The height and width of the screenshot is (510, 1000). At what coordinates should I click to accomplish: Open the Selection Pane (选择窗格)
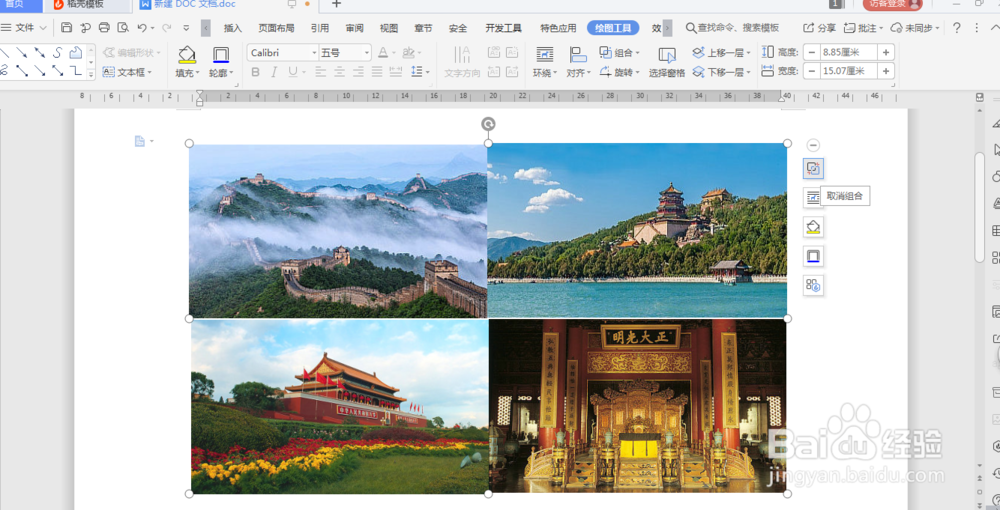(x=666, y=62)
